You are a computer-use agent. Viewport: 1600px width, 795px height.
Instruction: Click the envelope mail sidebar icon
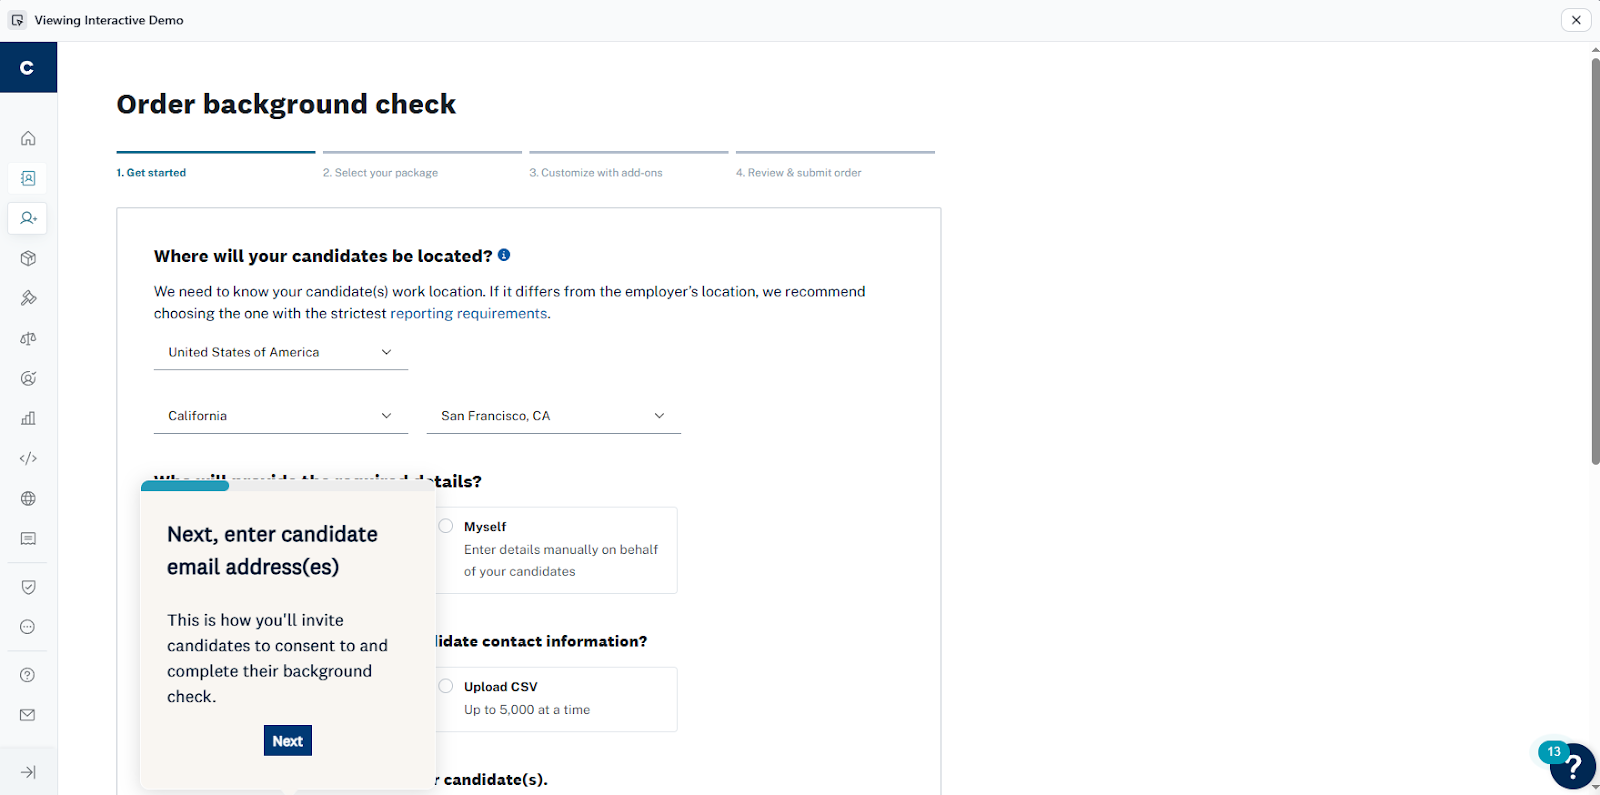point(28,715)
